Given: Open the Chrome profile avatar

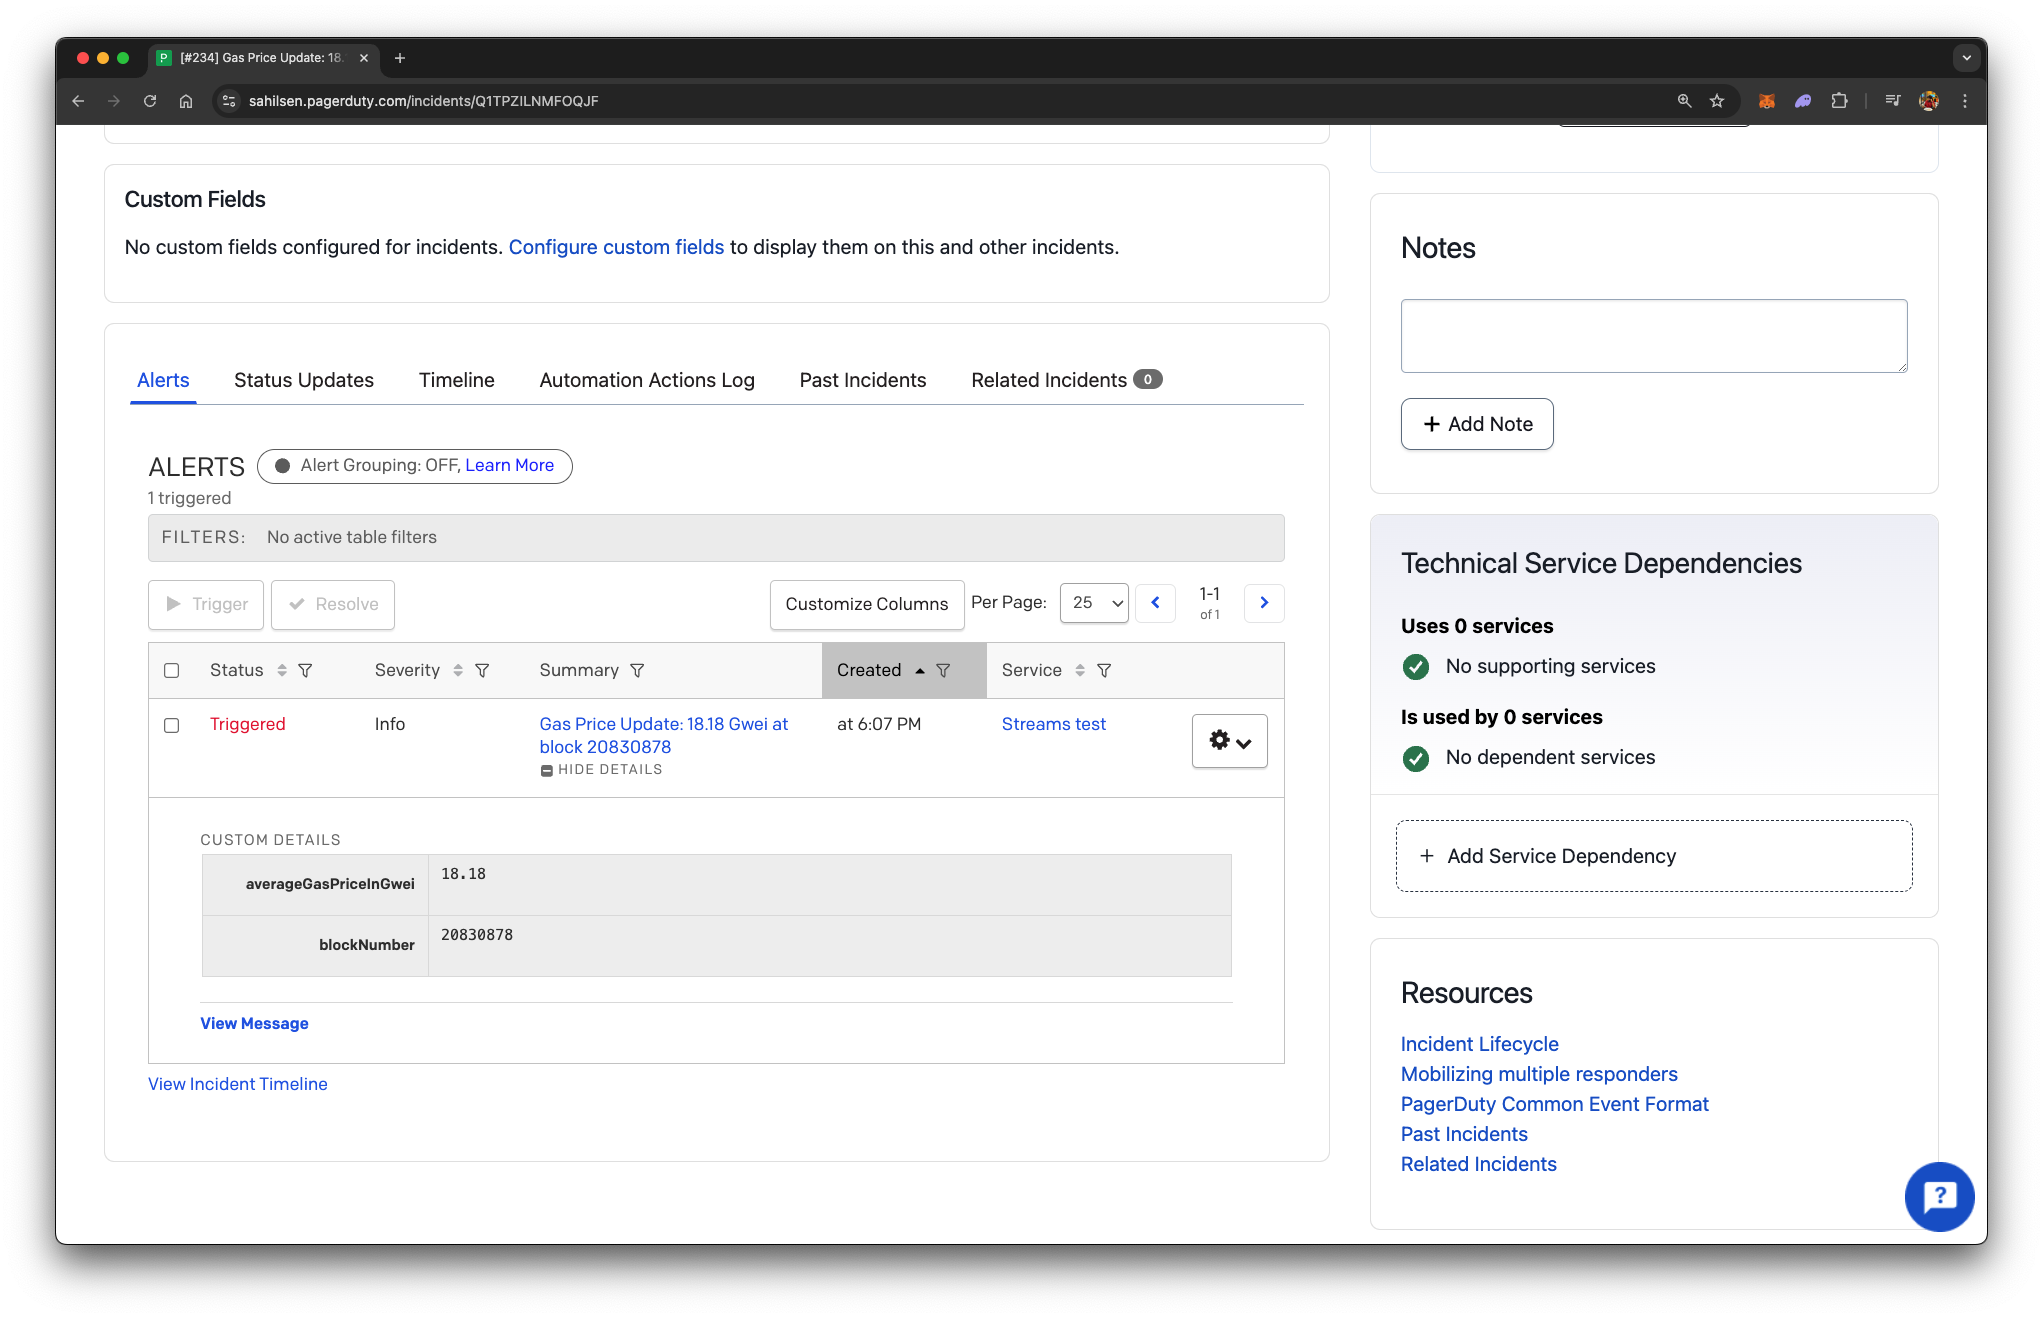Looking at the screenshot, I should point(1929,101).
